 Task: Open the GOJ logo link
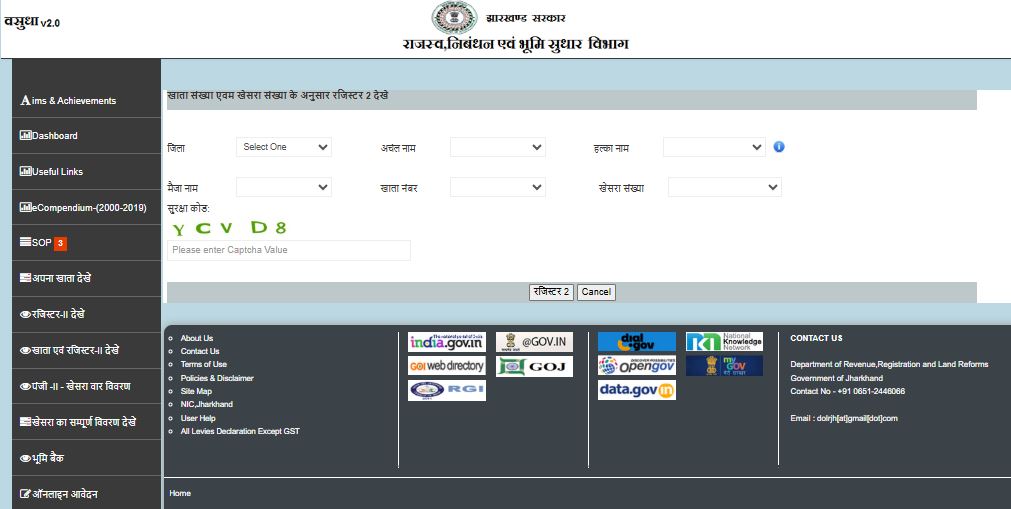[x=535, y=366]
